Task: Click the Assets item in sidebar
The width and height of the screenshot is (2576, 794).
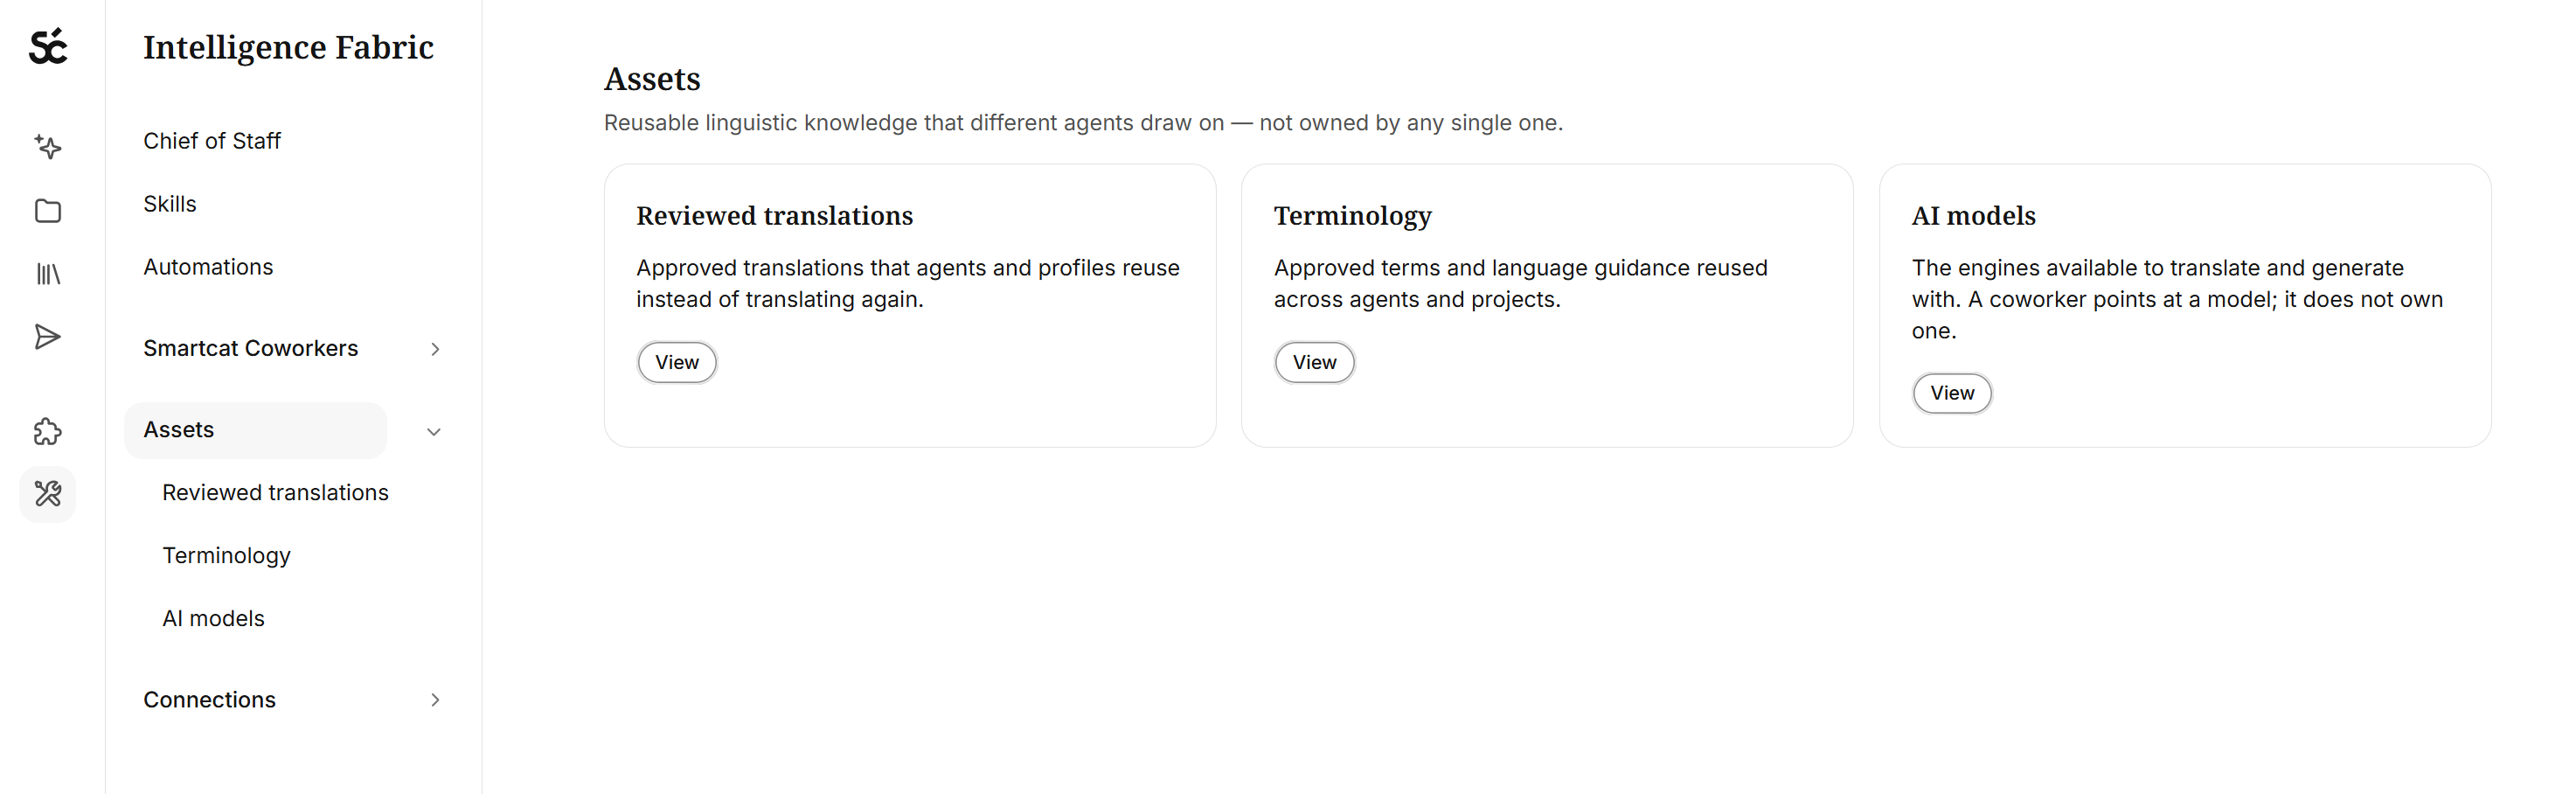Action: point(255,431)
